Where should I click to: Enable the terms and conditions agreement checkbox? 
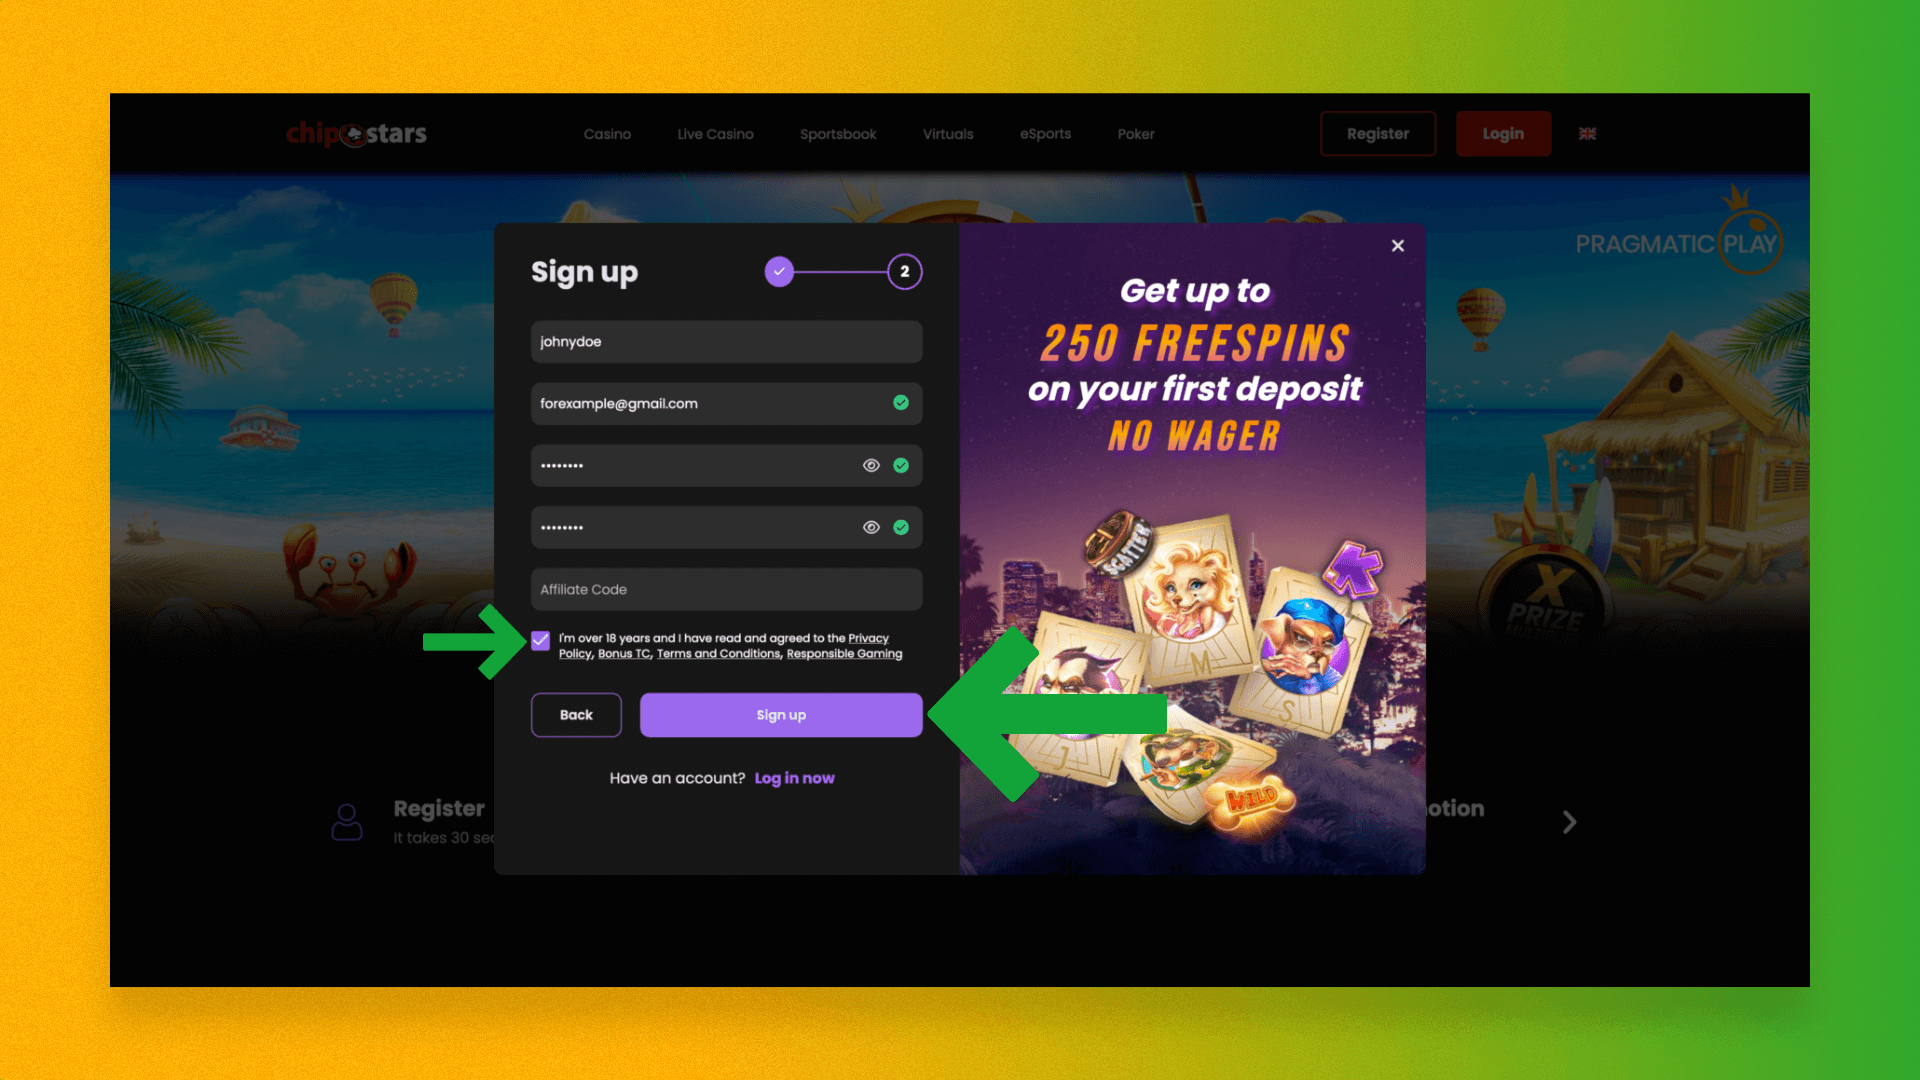(x=539, y=640)
